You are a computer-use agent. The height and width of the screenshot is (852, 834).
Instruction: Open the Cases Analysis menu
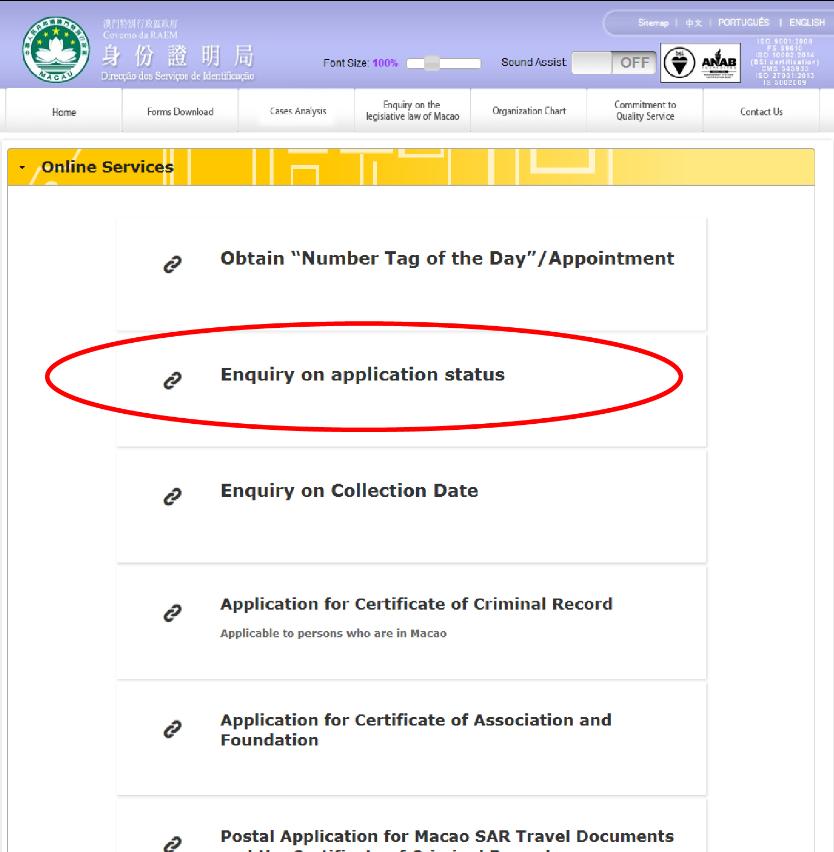tap(298, 111)
